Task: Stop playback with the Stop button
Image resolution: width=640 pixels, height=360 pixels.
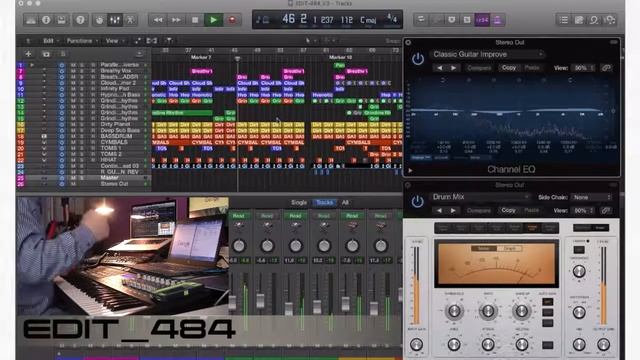Action: pos(195,20)
